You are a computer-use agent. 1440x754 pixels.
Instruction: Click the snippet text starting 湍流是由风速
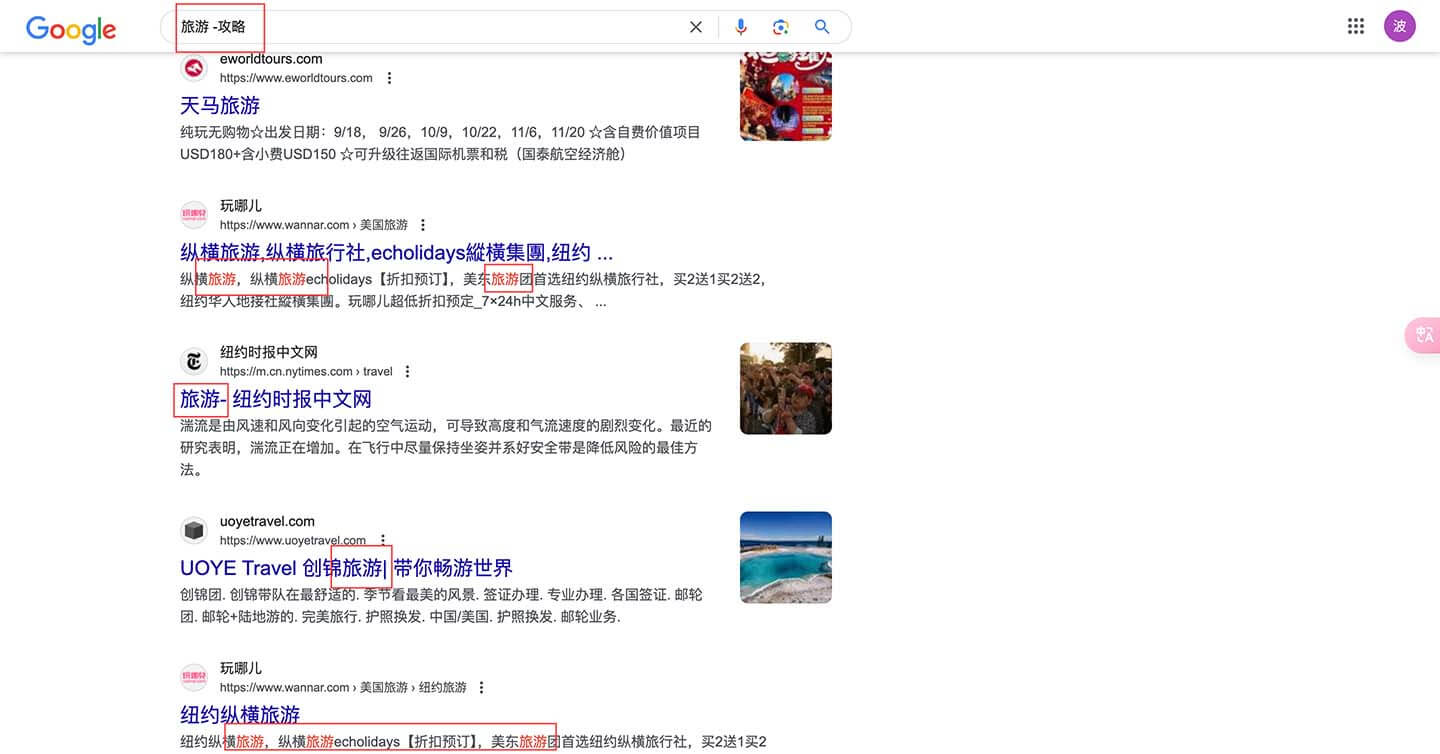[446, 447]
